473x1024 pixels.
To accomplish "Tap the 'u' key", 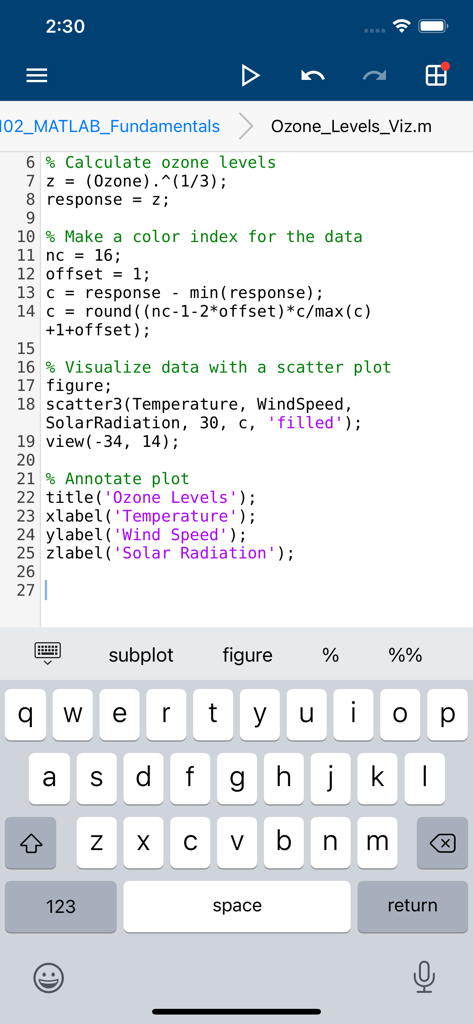I will click(x=306, y=714).
